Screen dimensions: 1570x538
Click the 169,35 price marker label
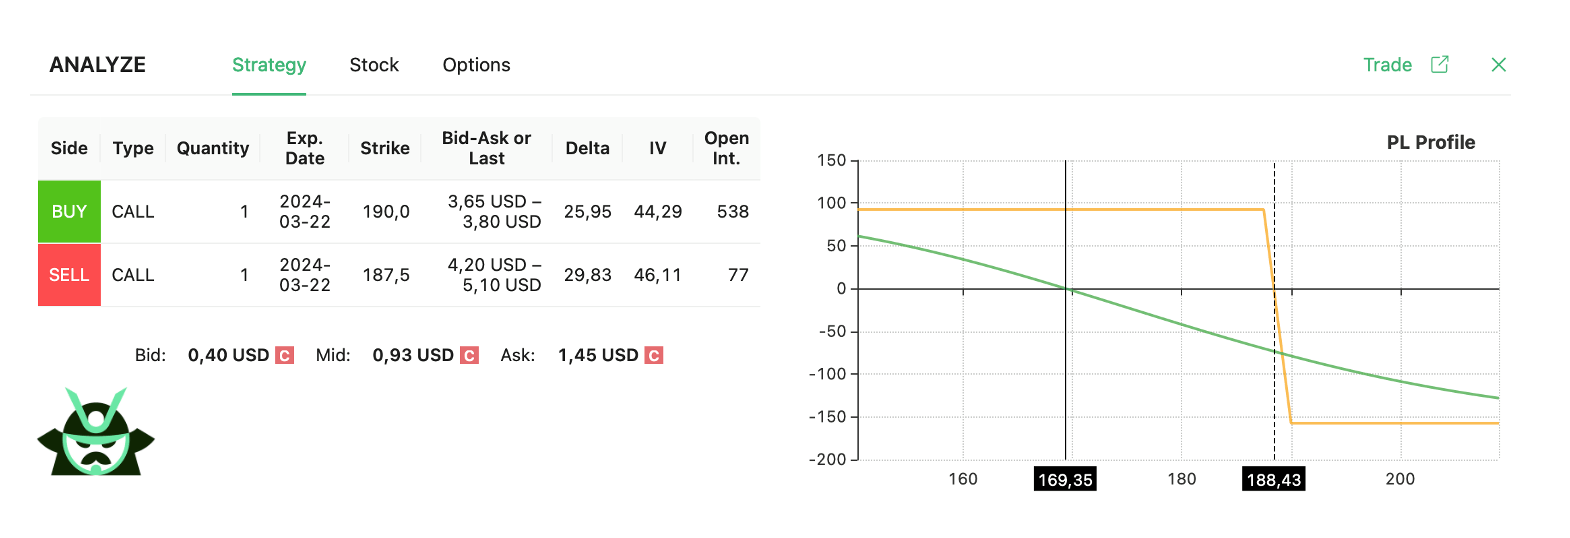1065,480
